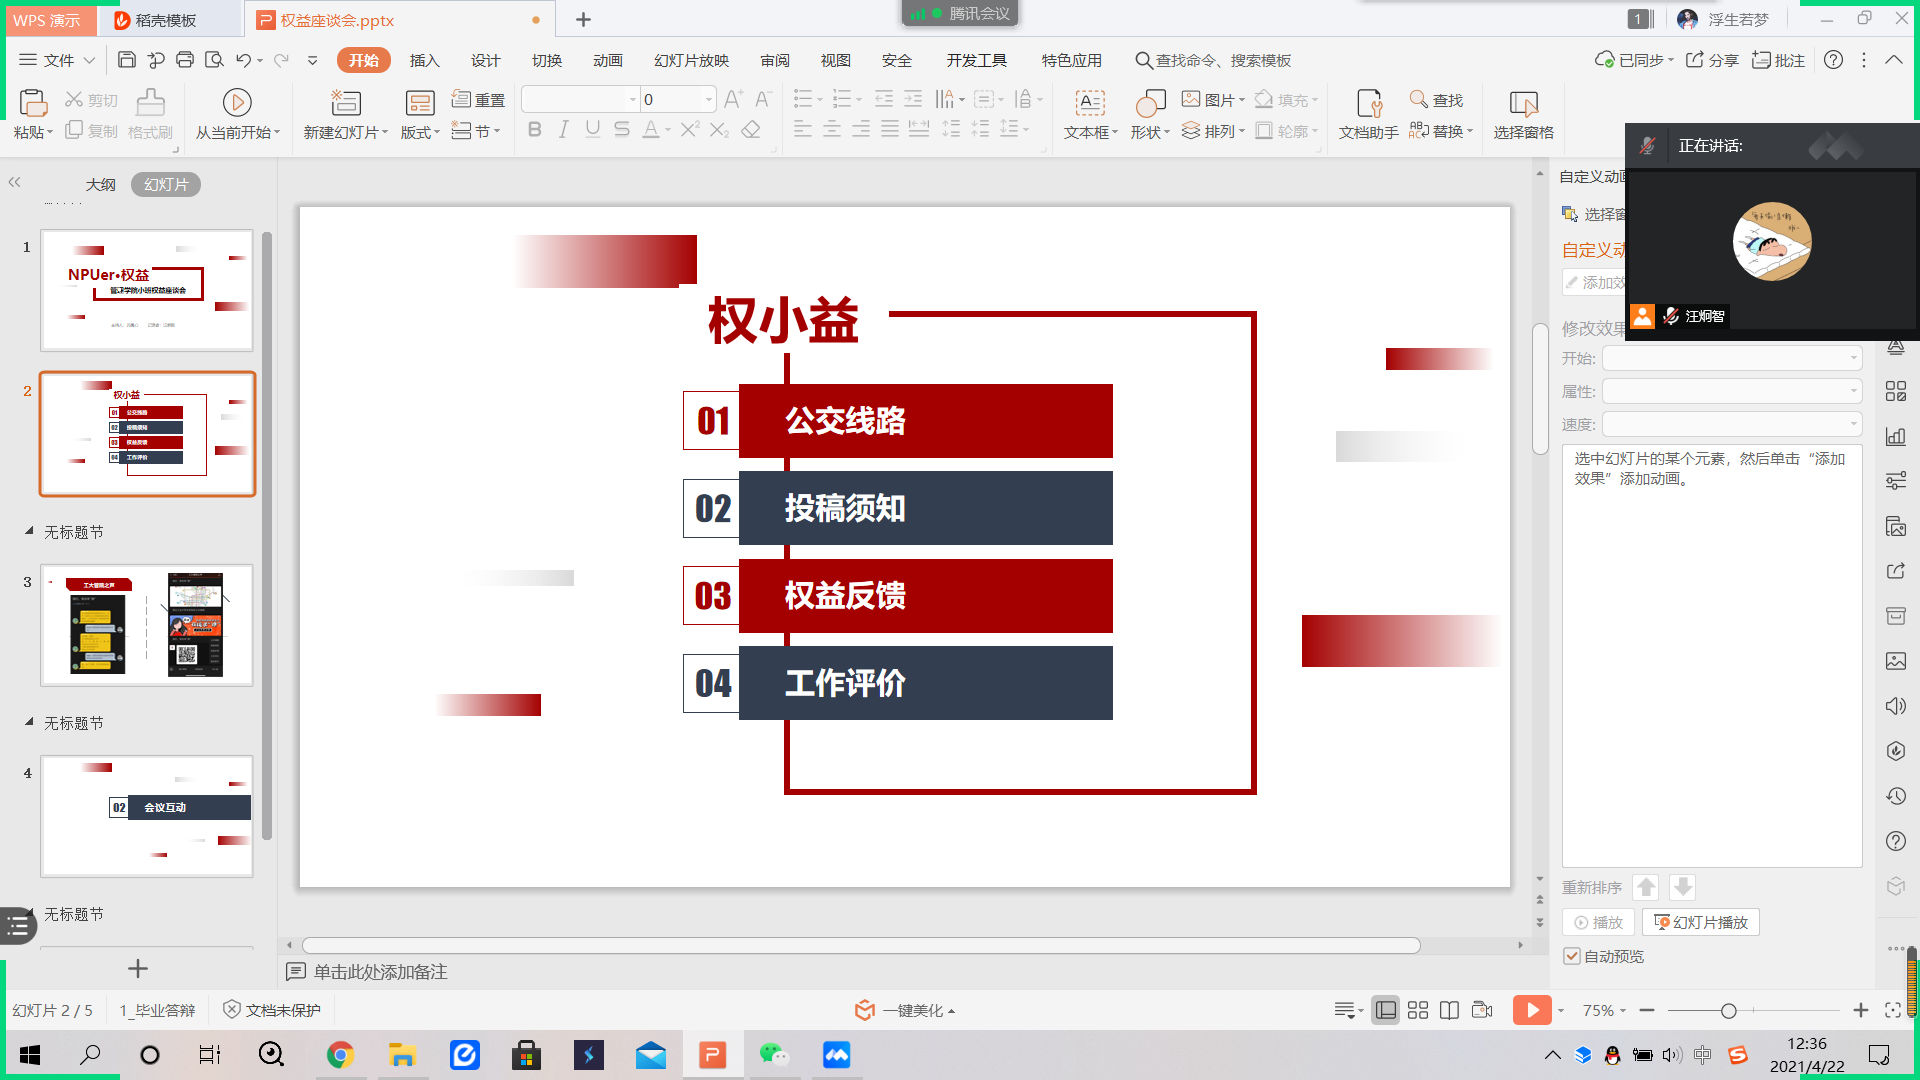Image resolution: width=1920 pixels, height=1080 pixels.
Task: Open the 插入 ribbon tab
Action: pos(424,61)
